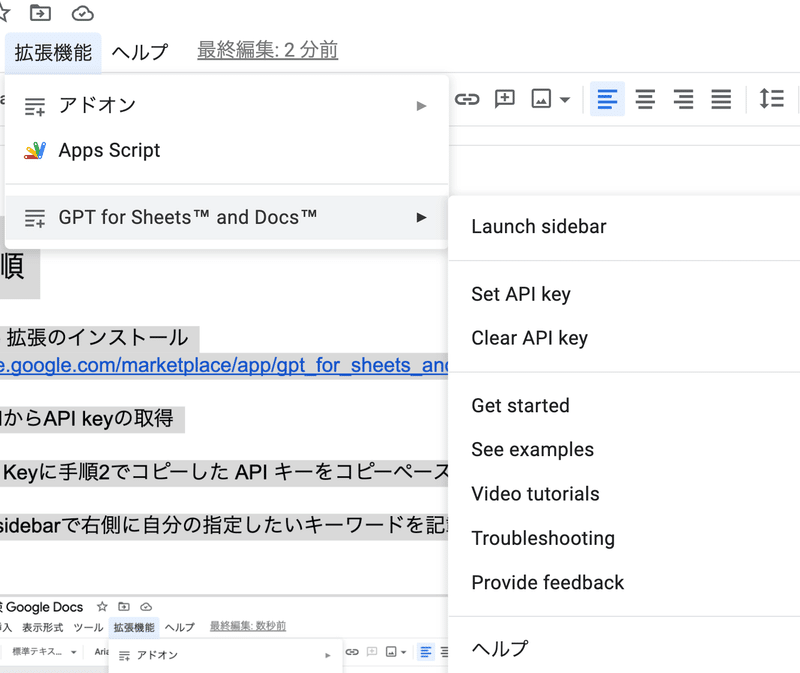Select Set API key from the menu

pyautogui.click(x=520, y=294)
